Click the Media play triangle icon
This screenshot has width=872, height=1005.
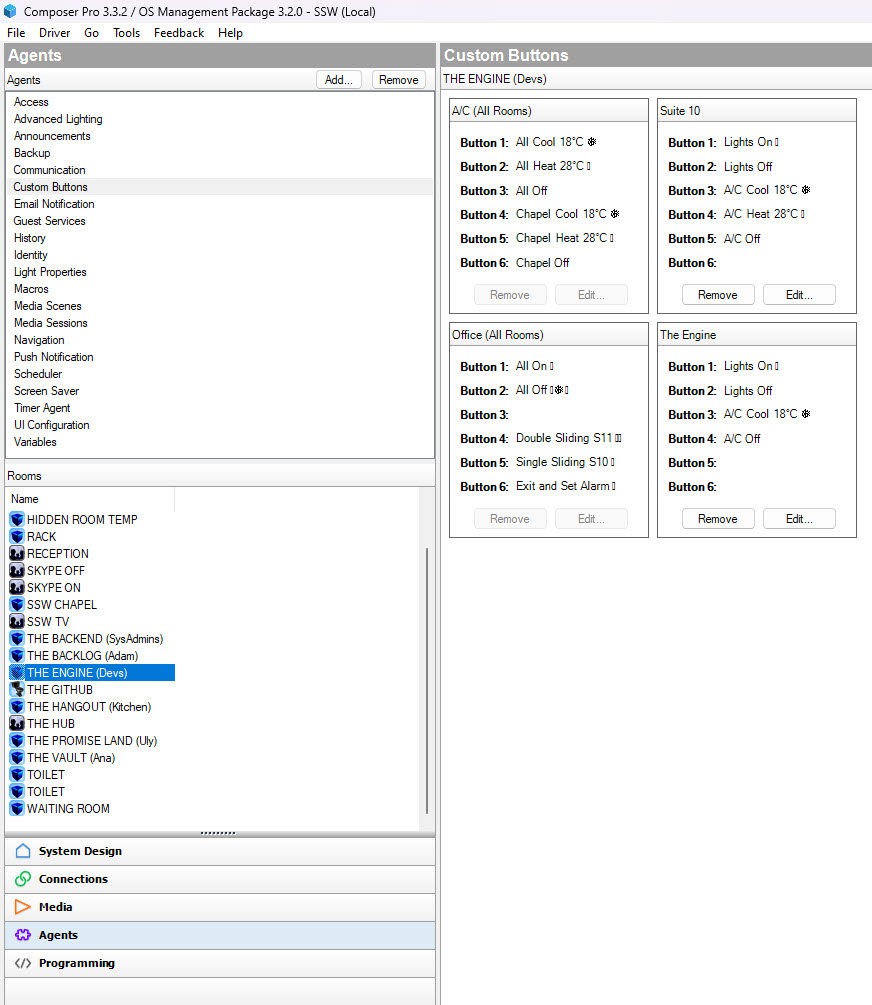point(23,907)
